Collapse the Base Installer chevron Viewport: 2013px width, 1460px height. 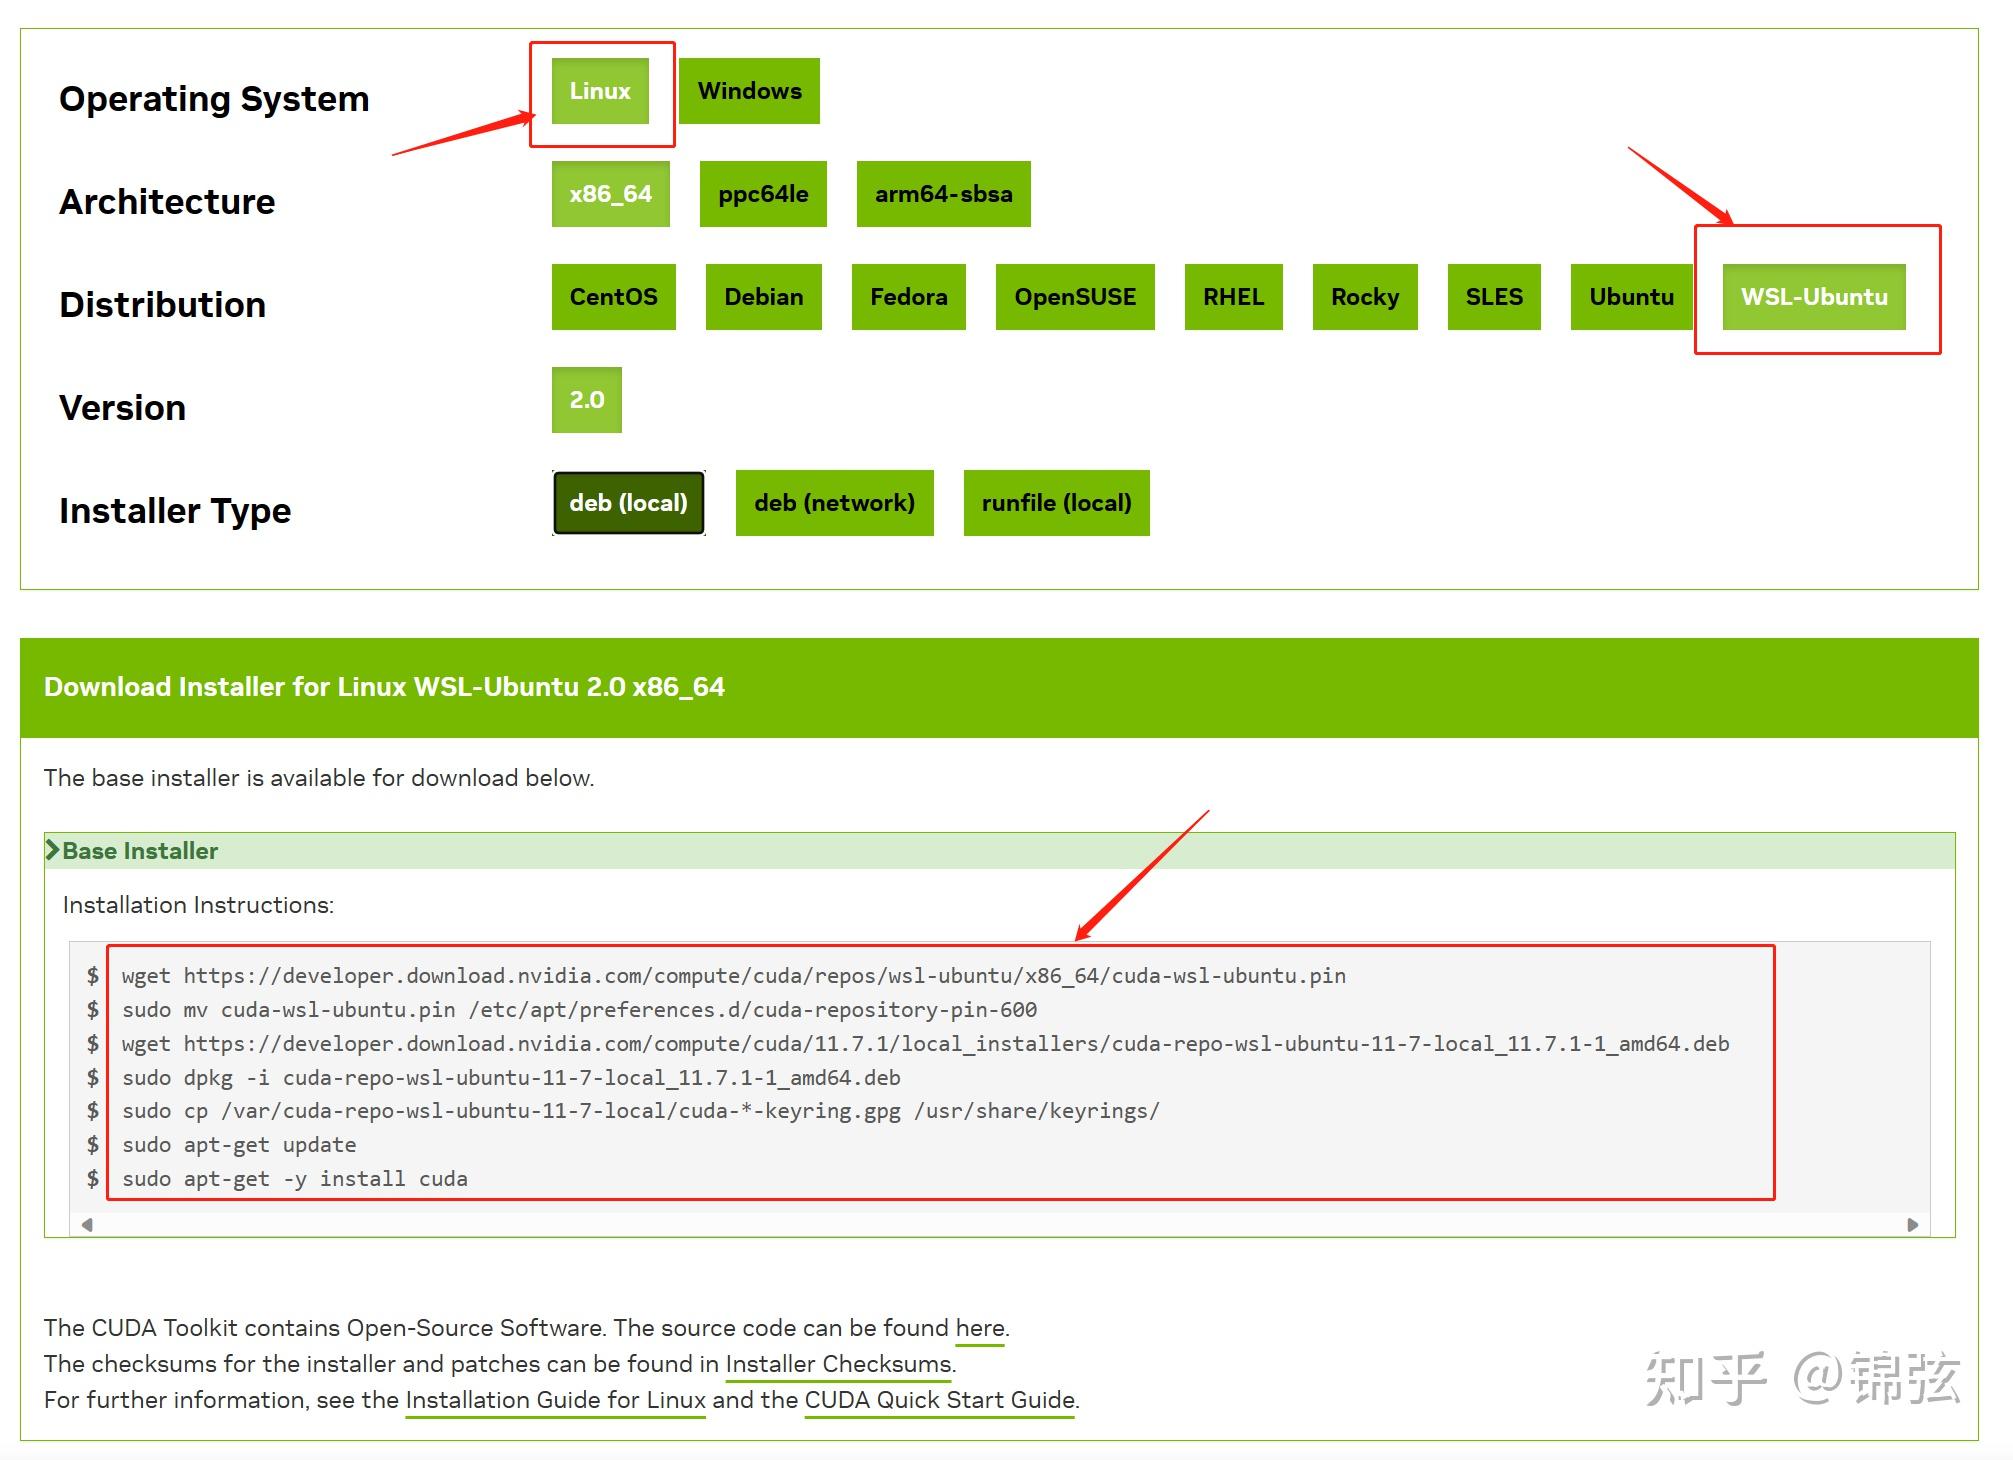53,851
